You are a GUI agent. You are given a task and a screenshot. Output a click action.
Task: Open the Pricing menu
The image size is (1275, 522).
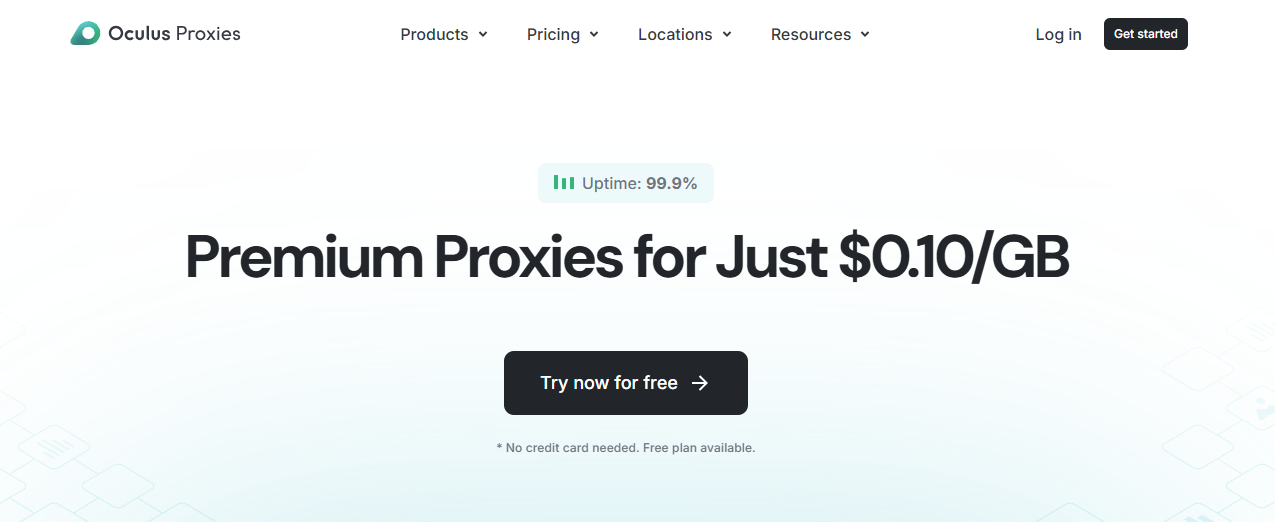pyautogui.click(x=553, y=34)
